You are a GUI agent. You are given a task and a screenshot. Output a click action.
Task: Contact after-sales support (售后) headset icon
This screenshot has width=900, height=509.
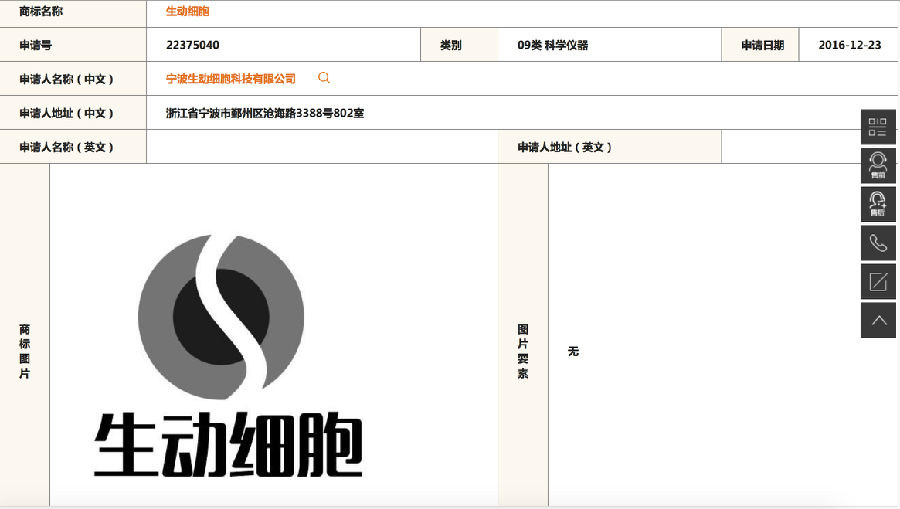(878, 204)
